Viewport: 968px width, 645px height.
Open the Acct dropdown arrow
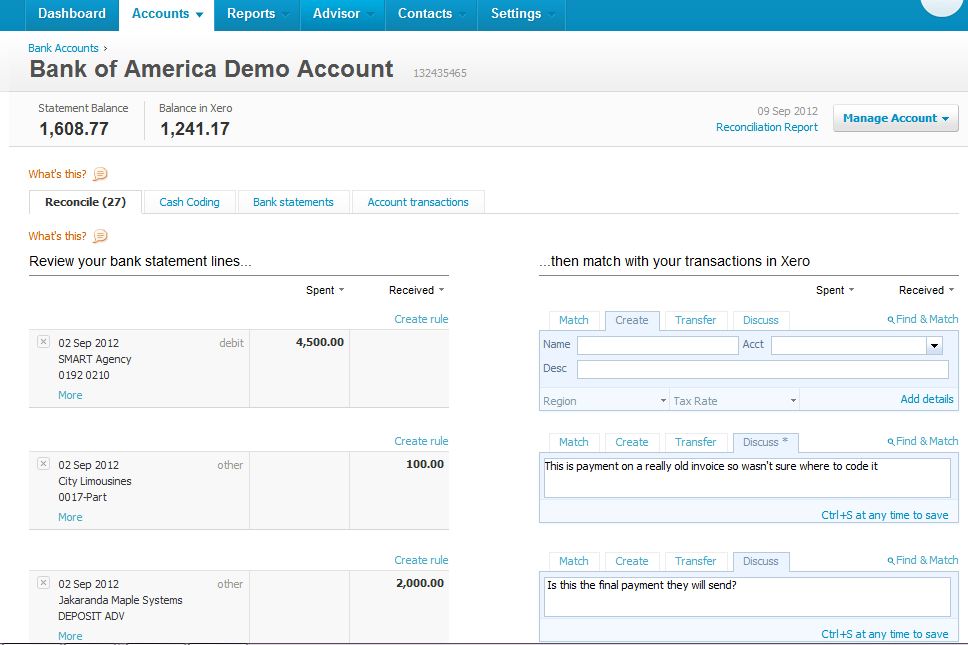[935, 345]
